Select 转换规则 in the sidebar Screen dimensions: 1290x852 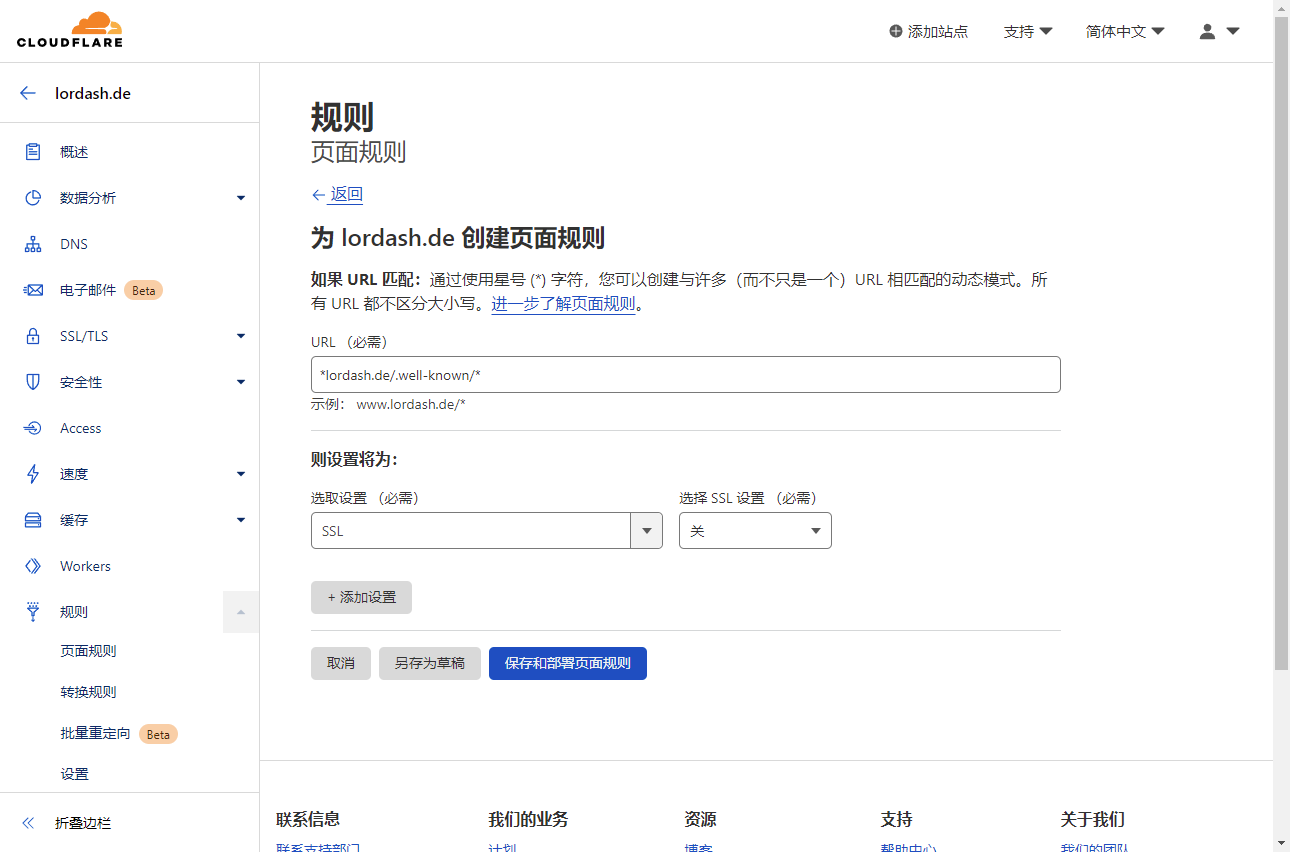(x=88, y=692)
